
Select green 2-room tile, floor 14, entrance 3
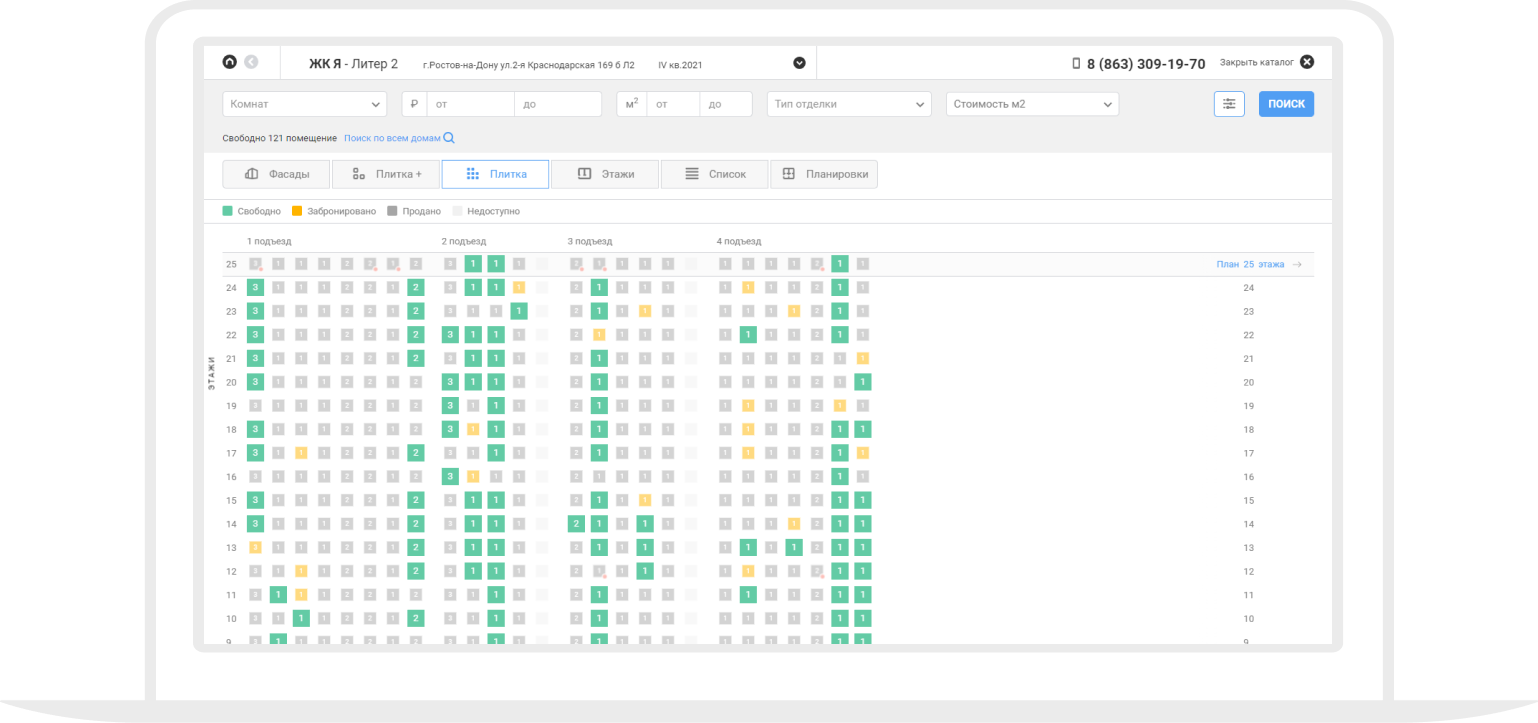click(x=576, y=524)
